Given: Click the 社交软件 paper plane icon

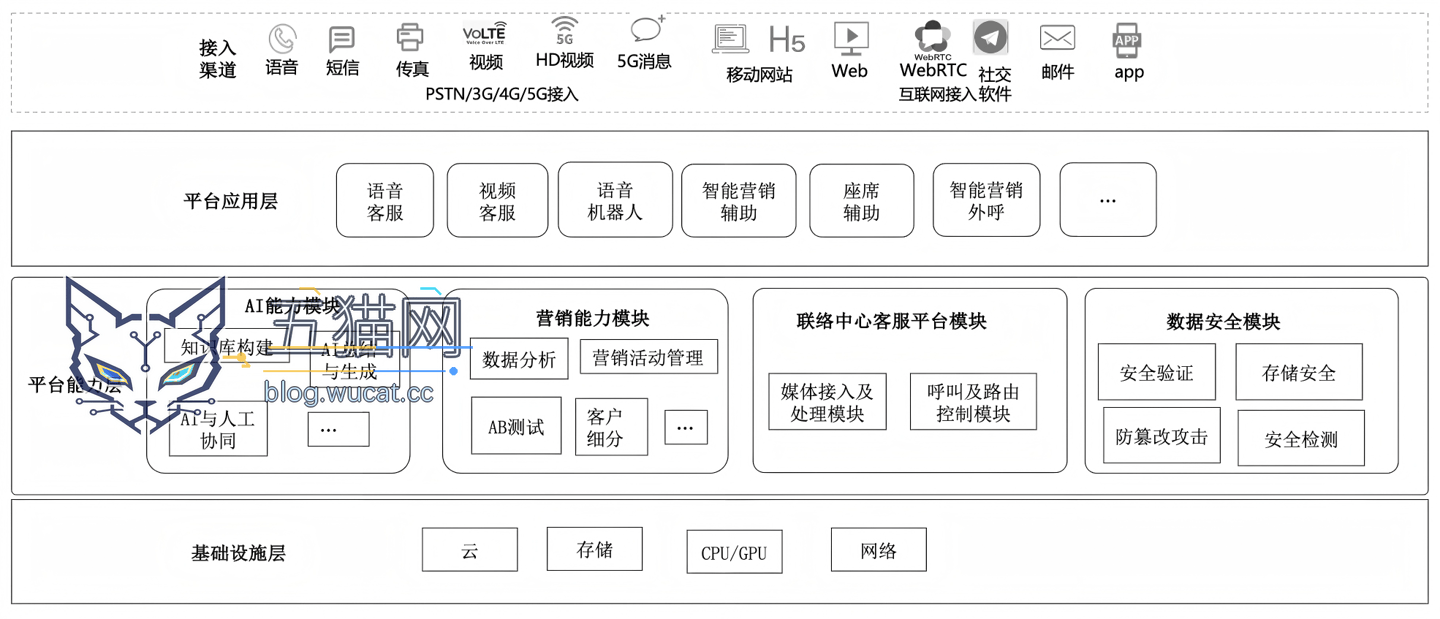Looking at the screenshot, I should [991, 37].
